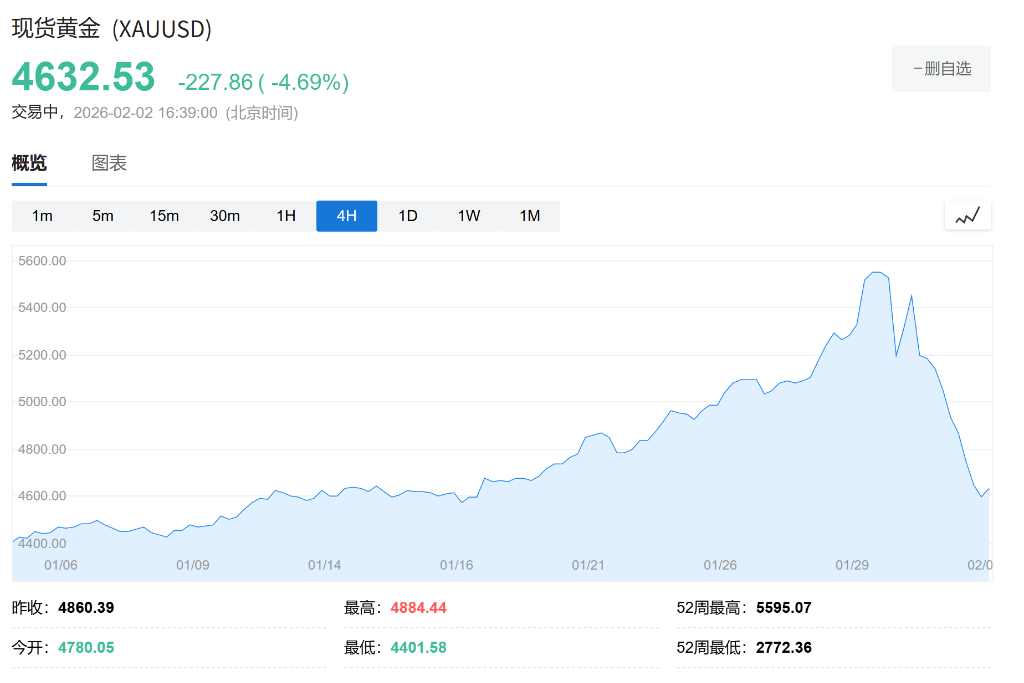This screenshot has height=683, width=1024.
Task: Click the 01/21 date on chart axis
Action: click(588, 565)
